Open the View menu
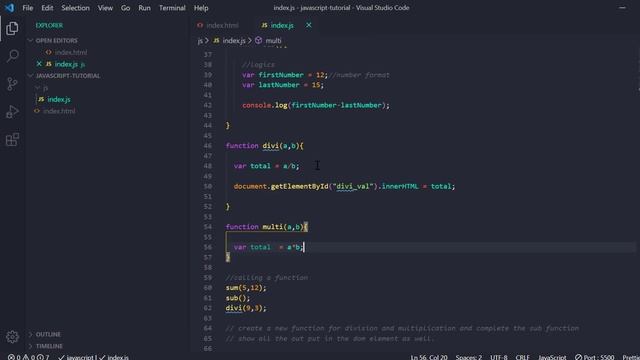This screenshot has height=360, width=640. point(105,8)
